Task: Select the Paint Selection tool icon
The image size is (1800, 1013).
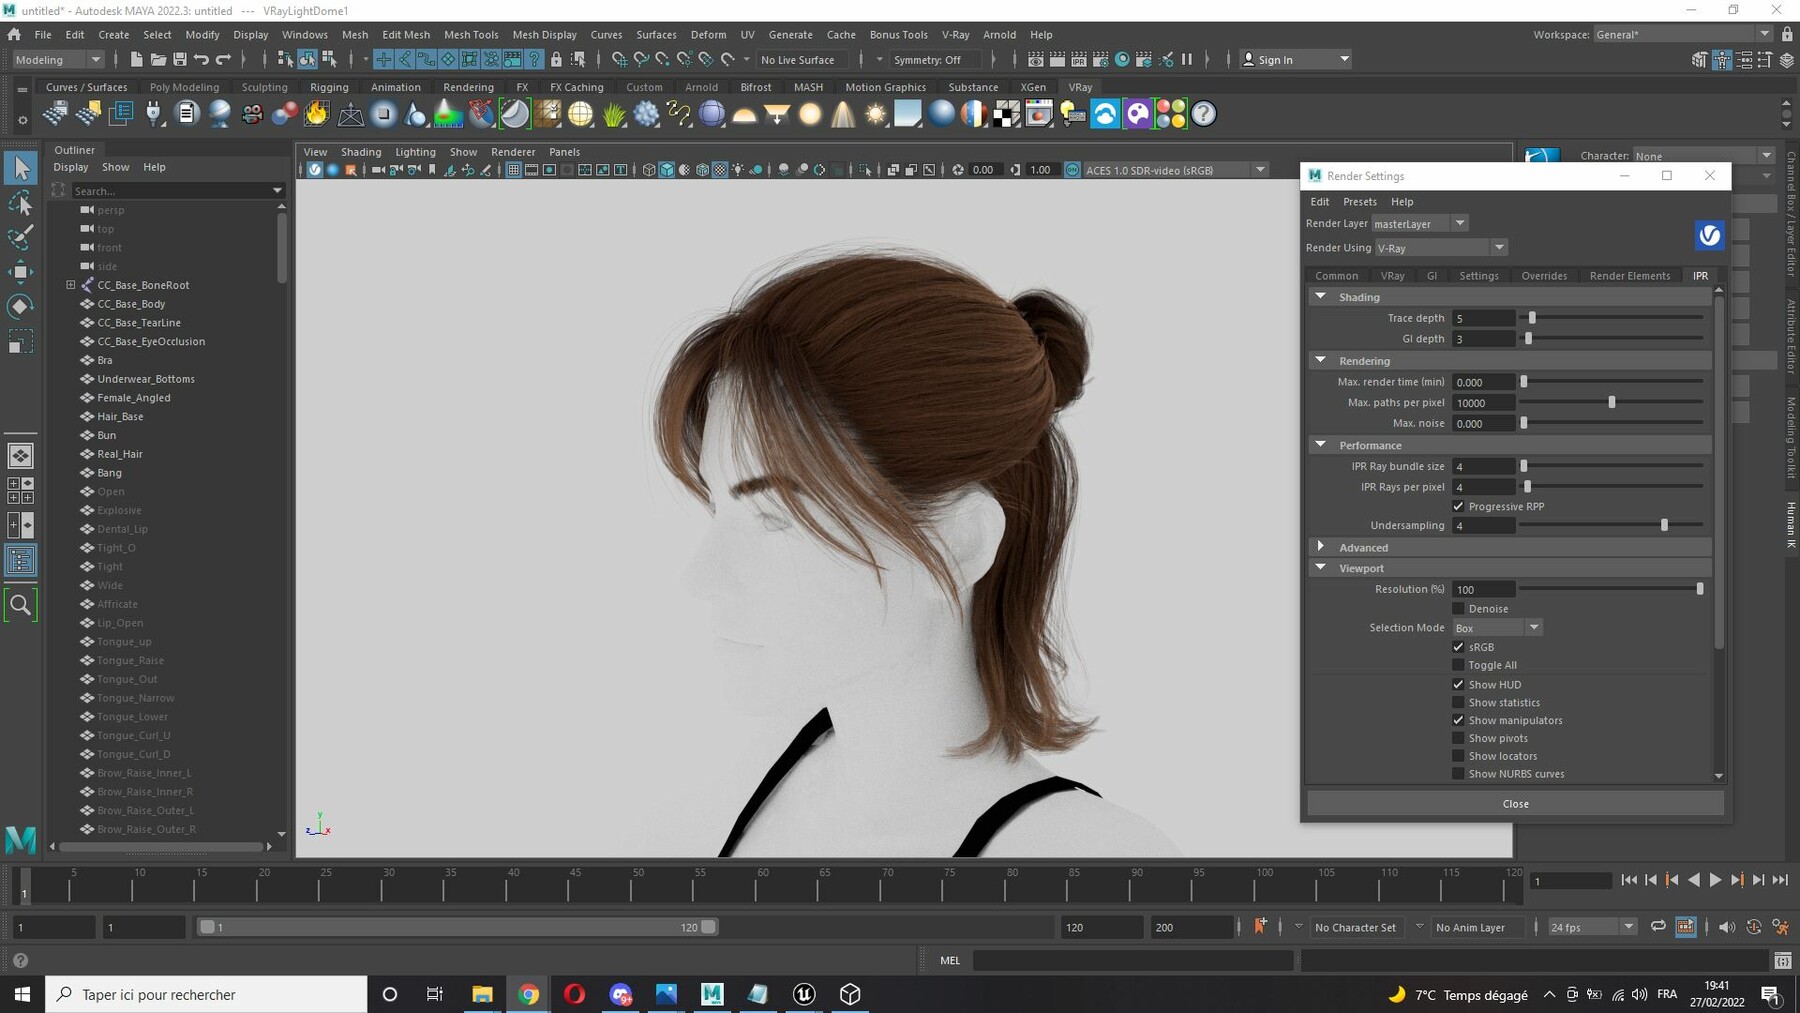Action: 21,237
